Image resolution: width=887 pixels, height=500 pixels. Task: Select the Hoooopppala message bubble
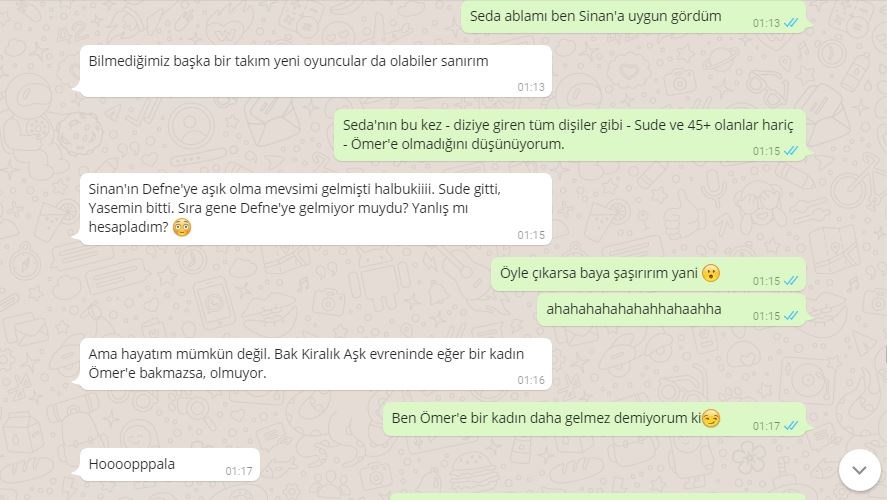click(170, 465)
